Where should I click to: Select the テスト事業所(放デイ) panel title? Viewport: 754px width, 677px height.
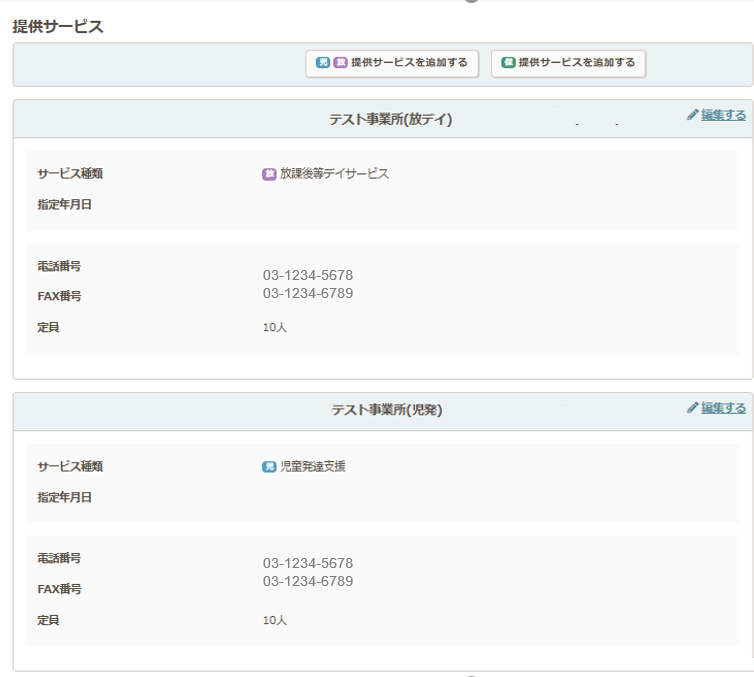point(391,119)
